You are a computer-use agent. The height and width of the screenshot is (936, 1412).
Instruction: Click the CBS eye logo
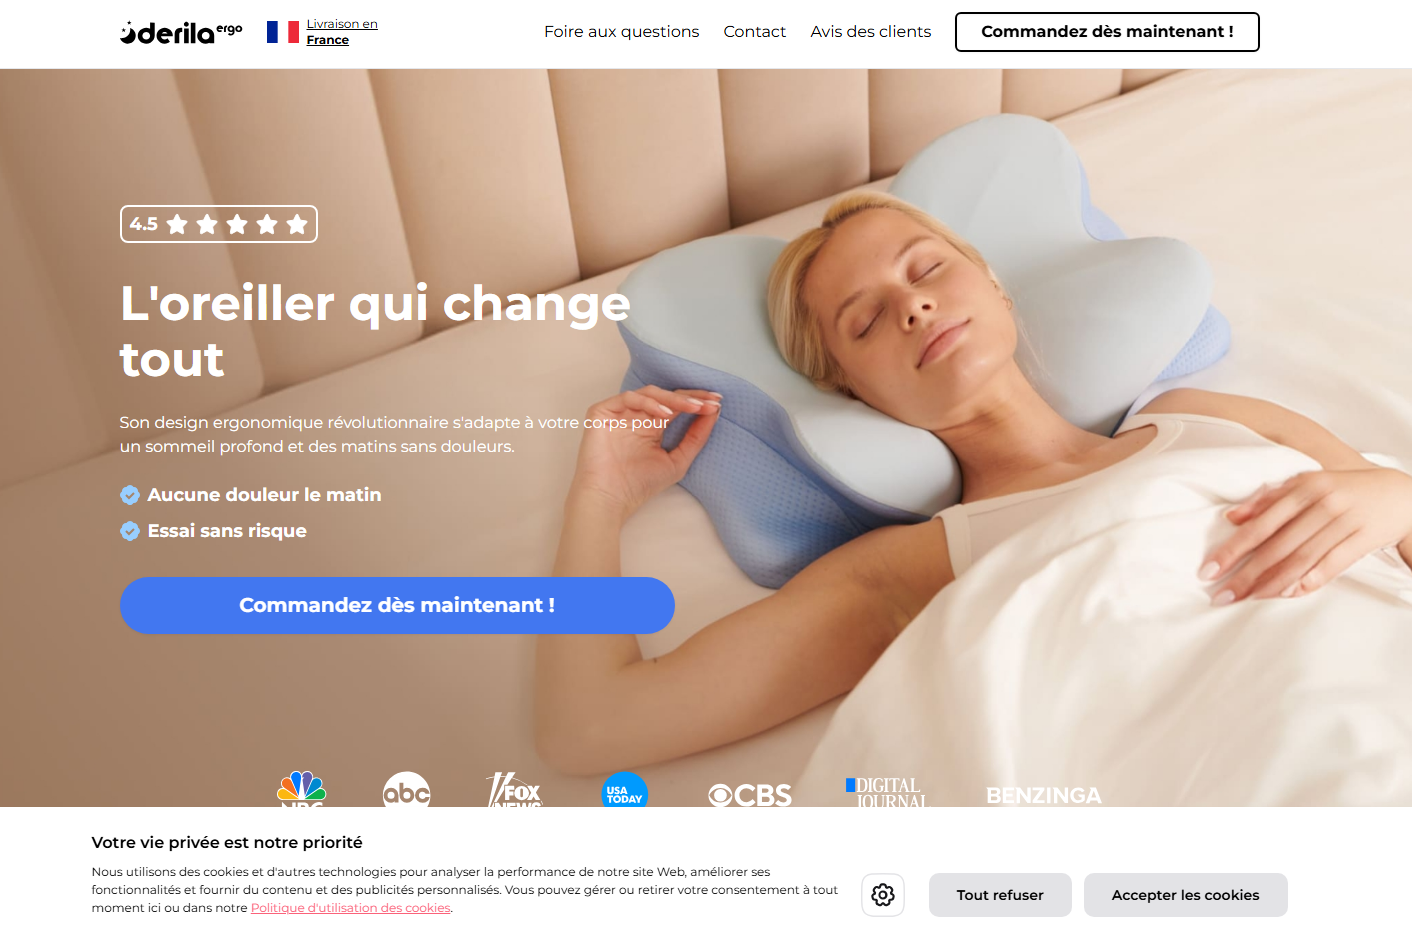[750, 795]
